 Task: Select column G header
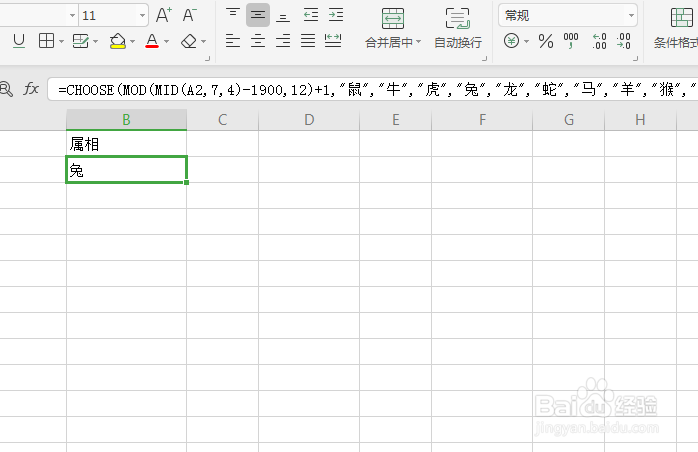[568, 119]
